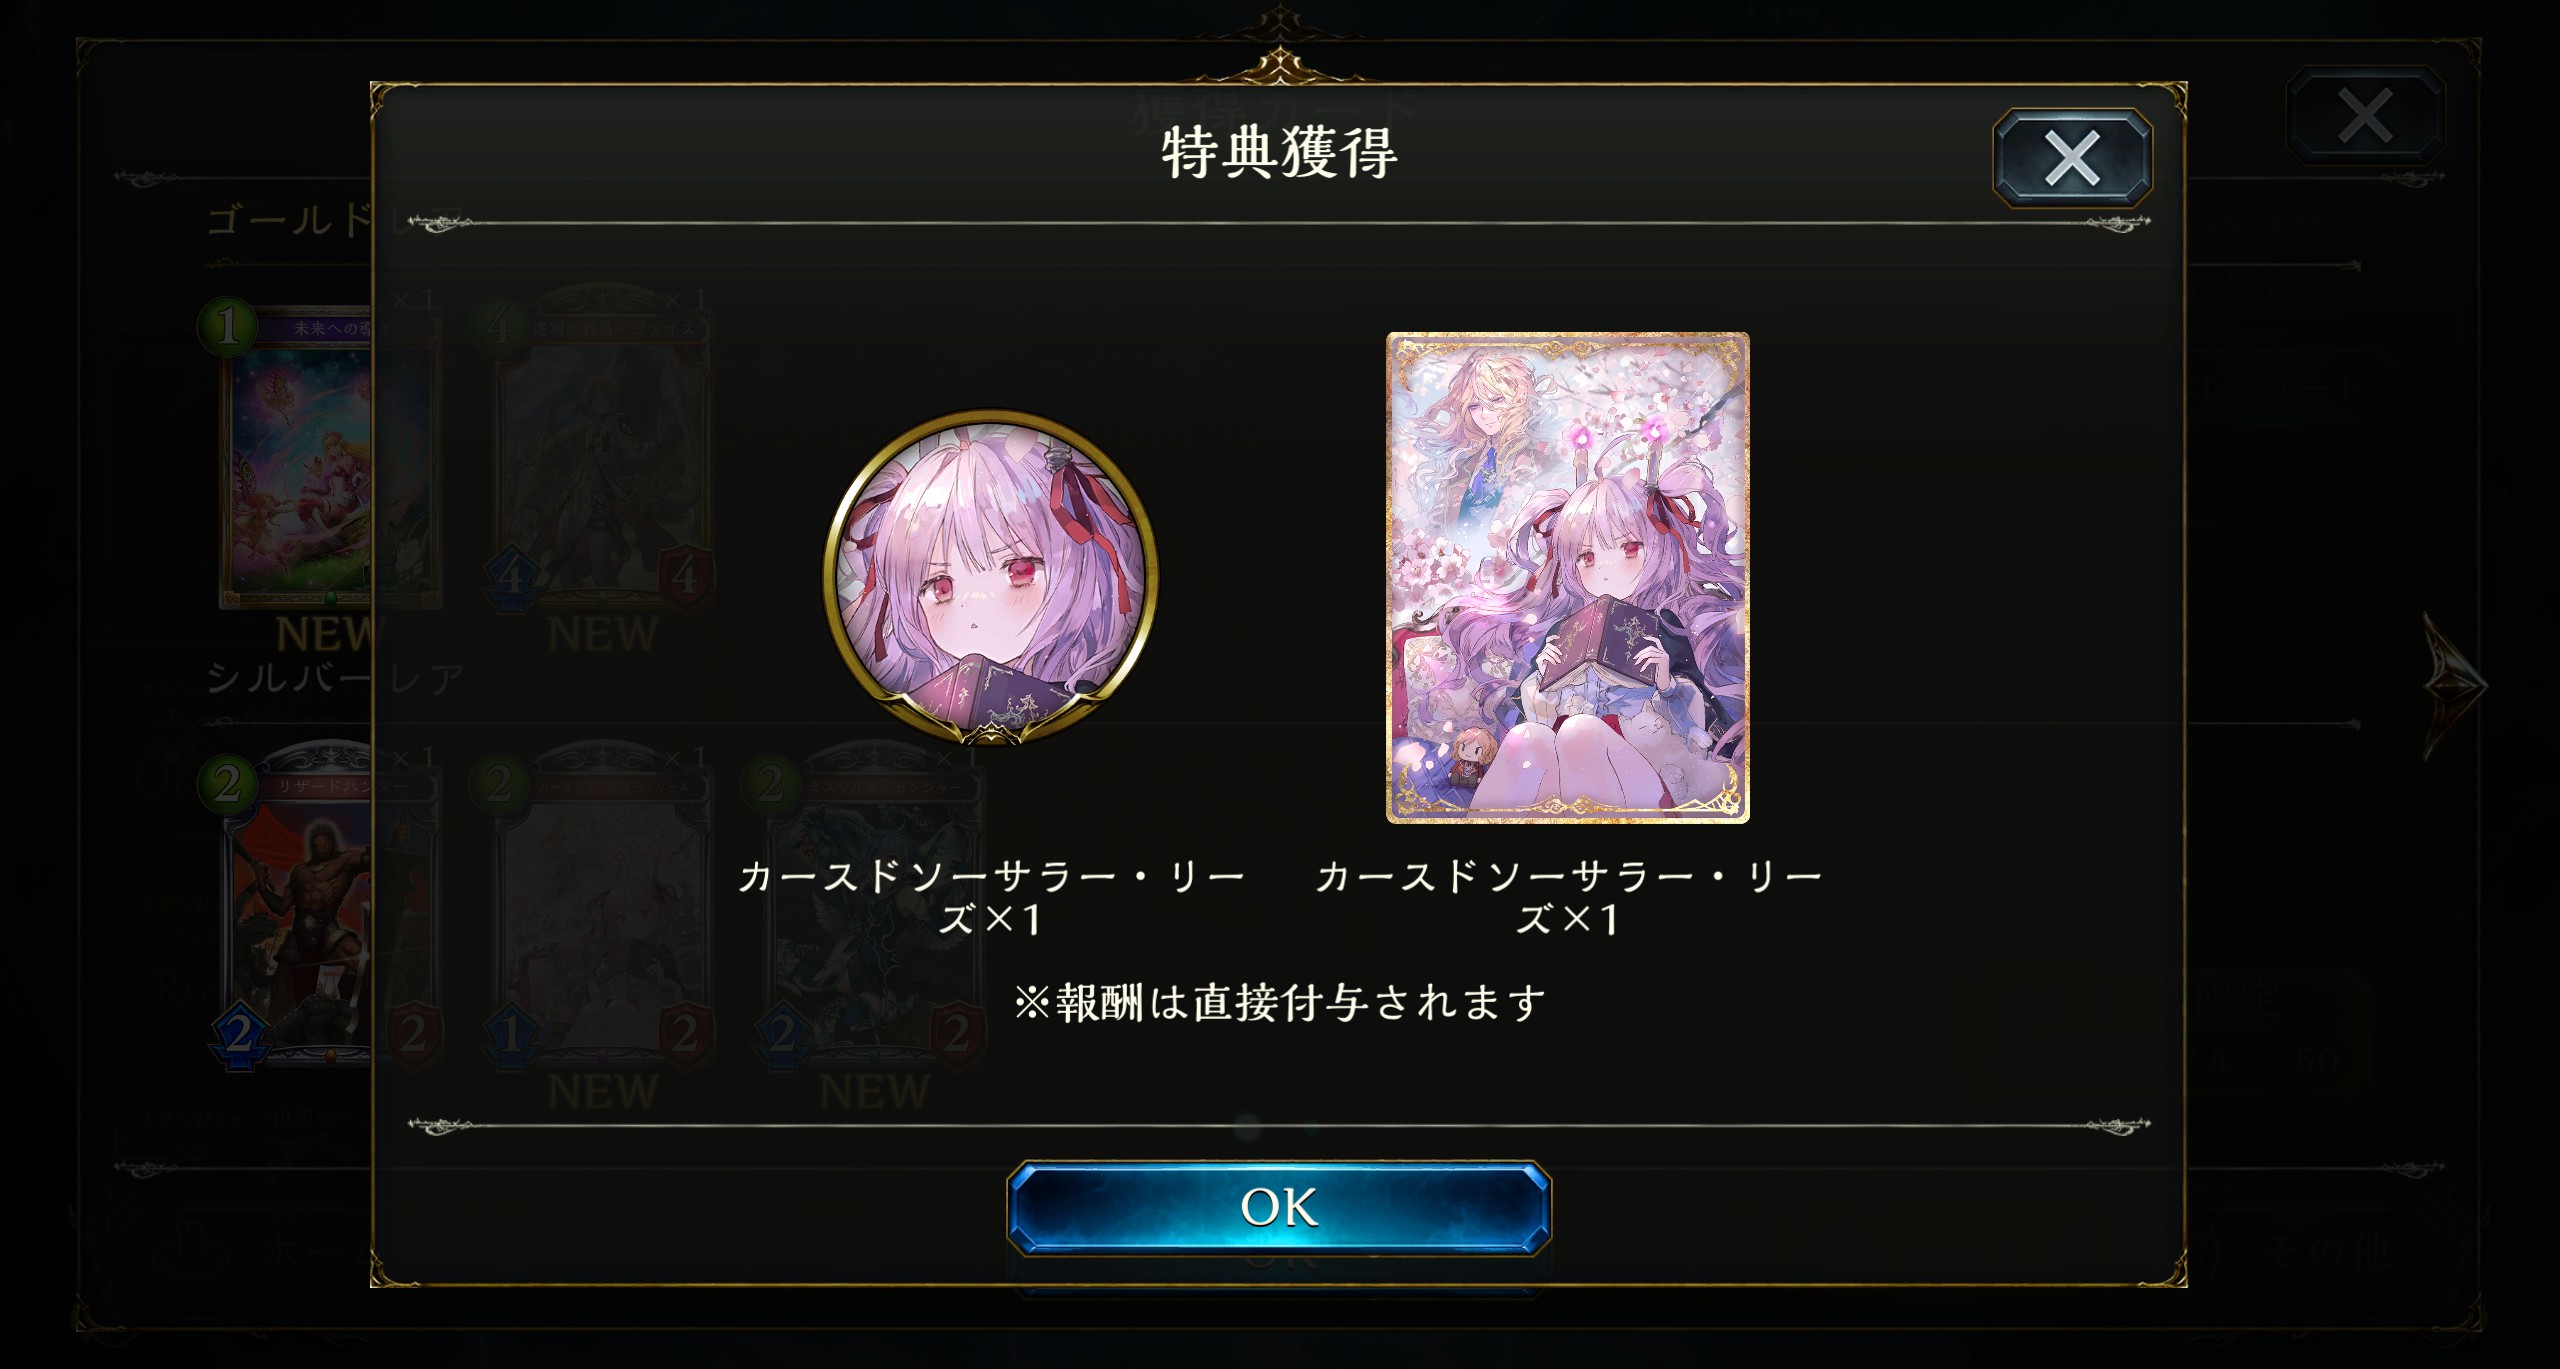This screenshot has height=1369, width=2560.
Task: Tap the red defense 4 shield icon
Action: [685, 577]
